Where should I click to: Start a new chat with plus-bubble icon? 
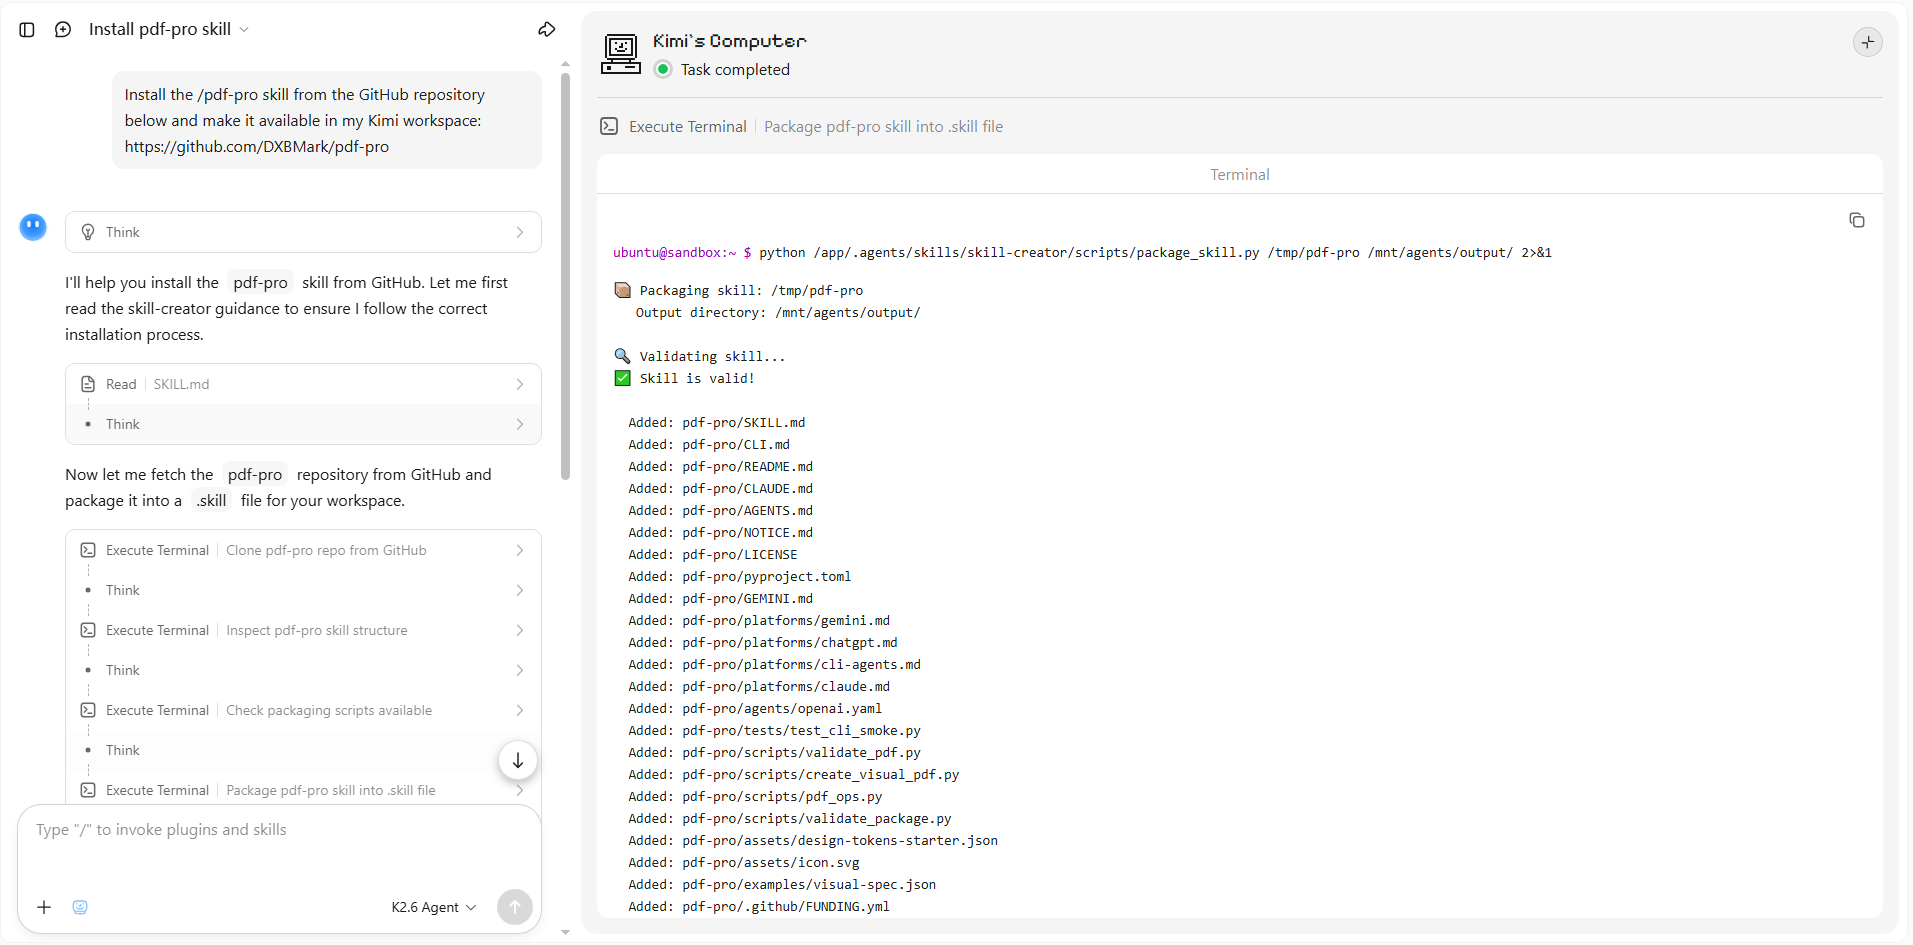pos(63,30)
